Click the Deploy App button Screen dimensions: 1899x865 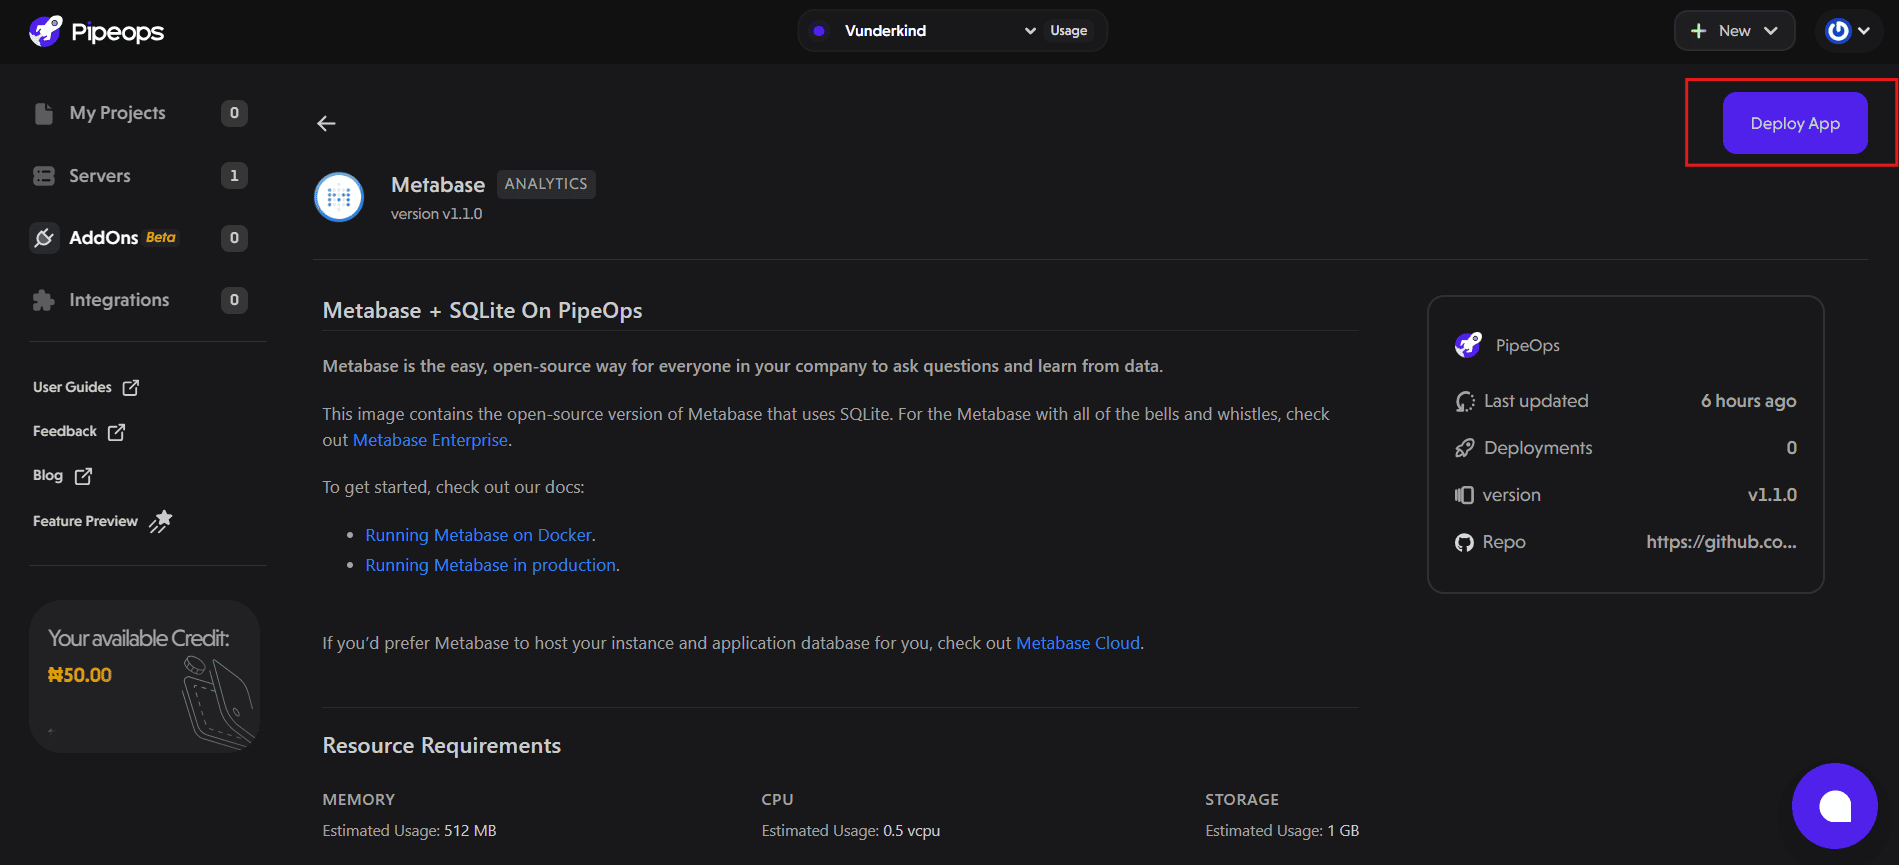[x=1795, y=123]
